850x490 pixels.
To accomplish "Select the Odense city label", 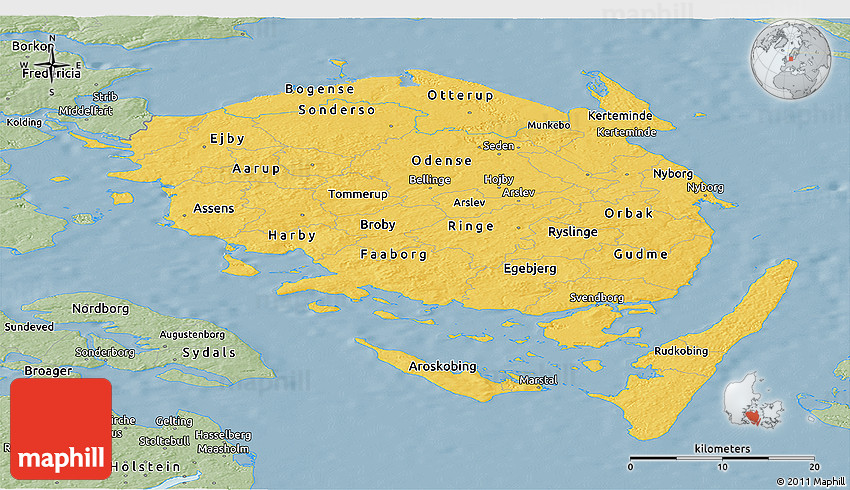I will point(441,160).
